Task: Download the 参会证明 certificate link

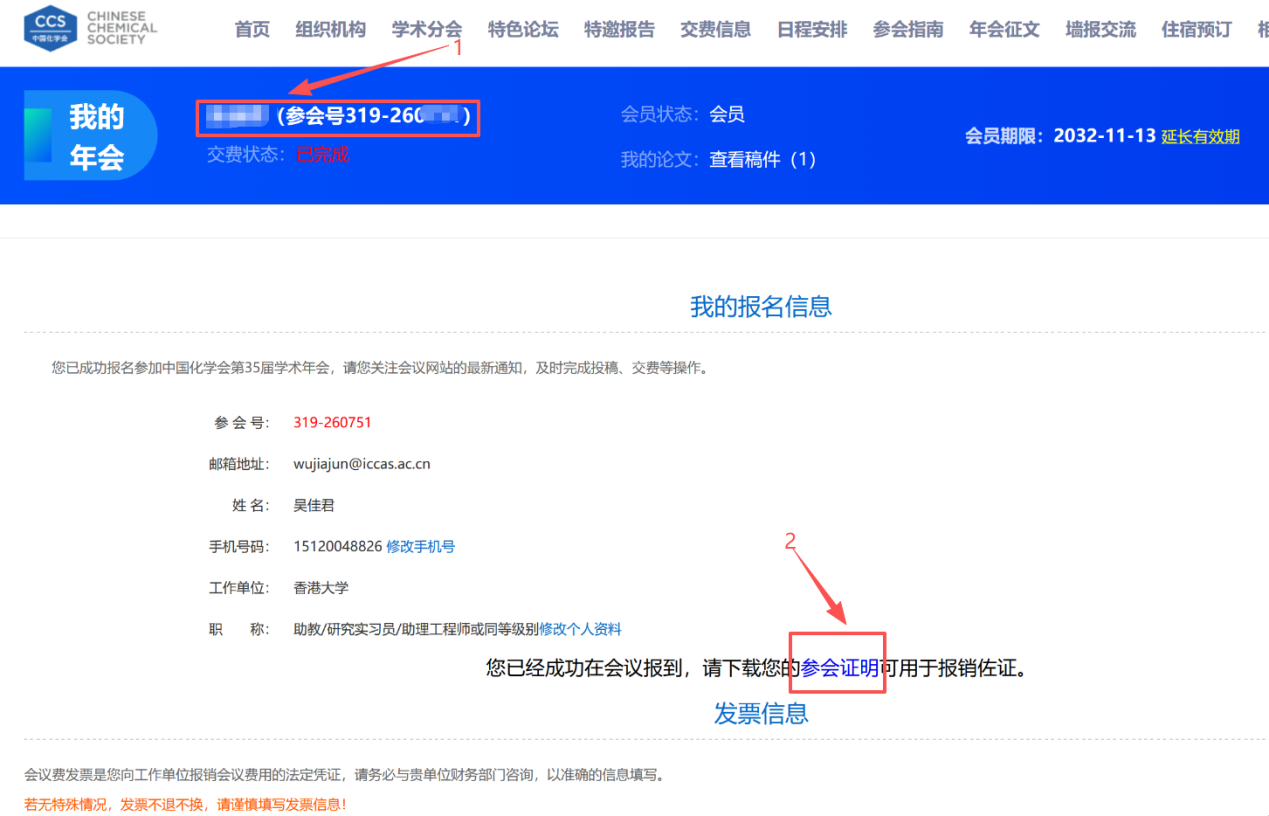Action: click(x=839, y=668)
